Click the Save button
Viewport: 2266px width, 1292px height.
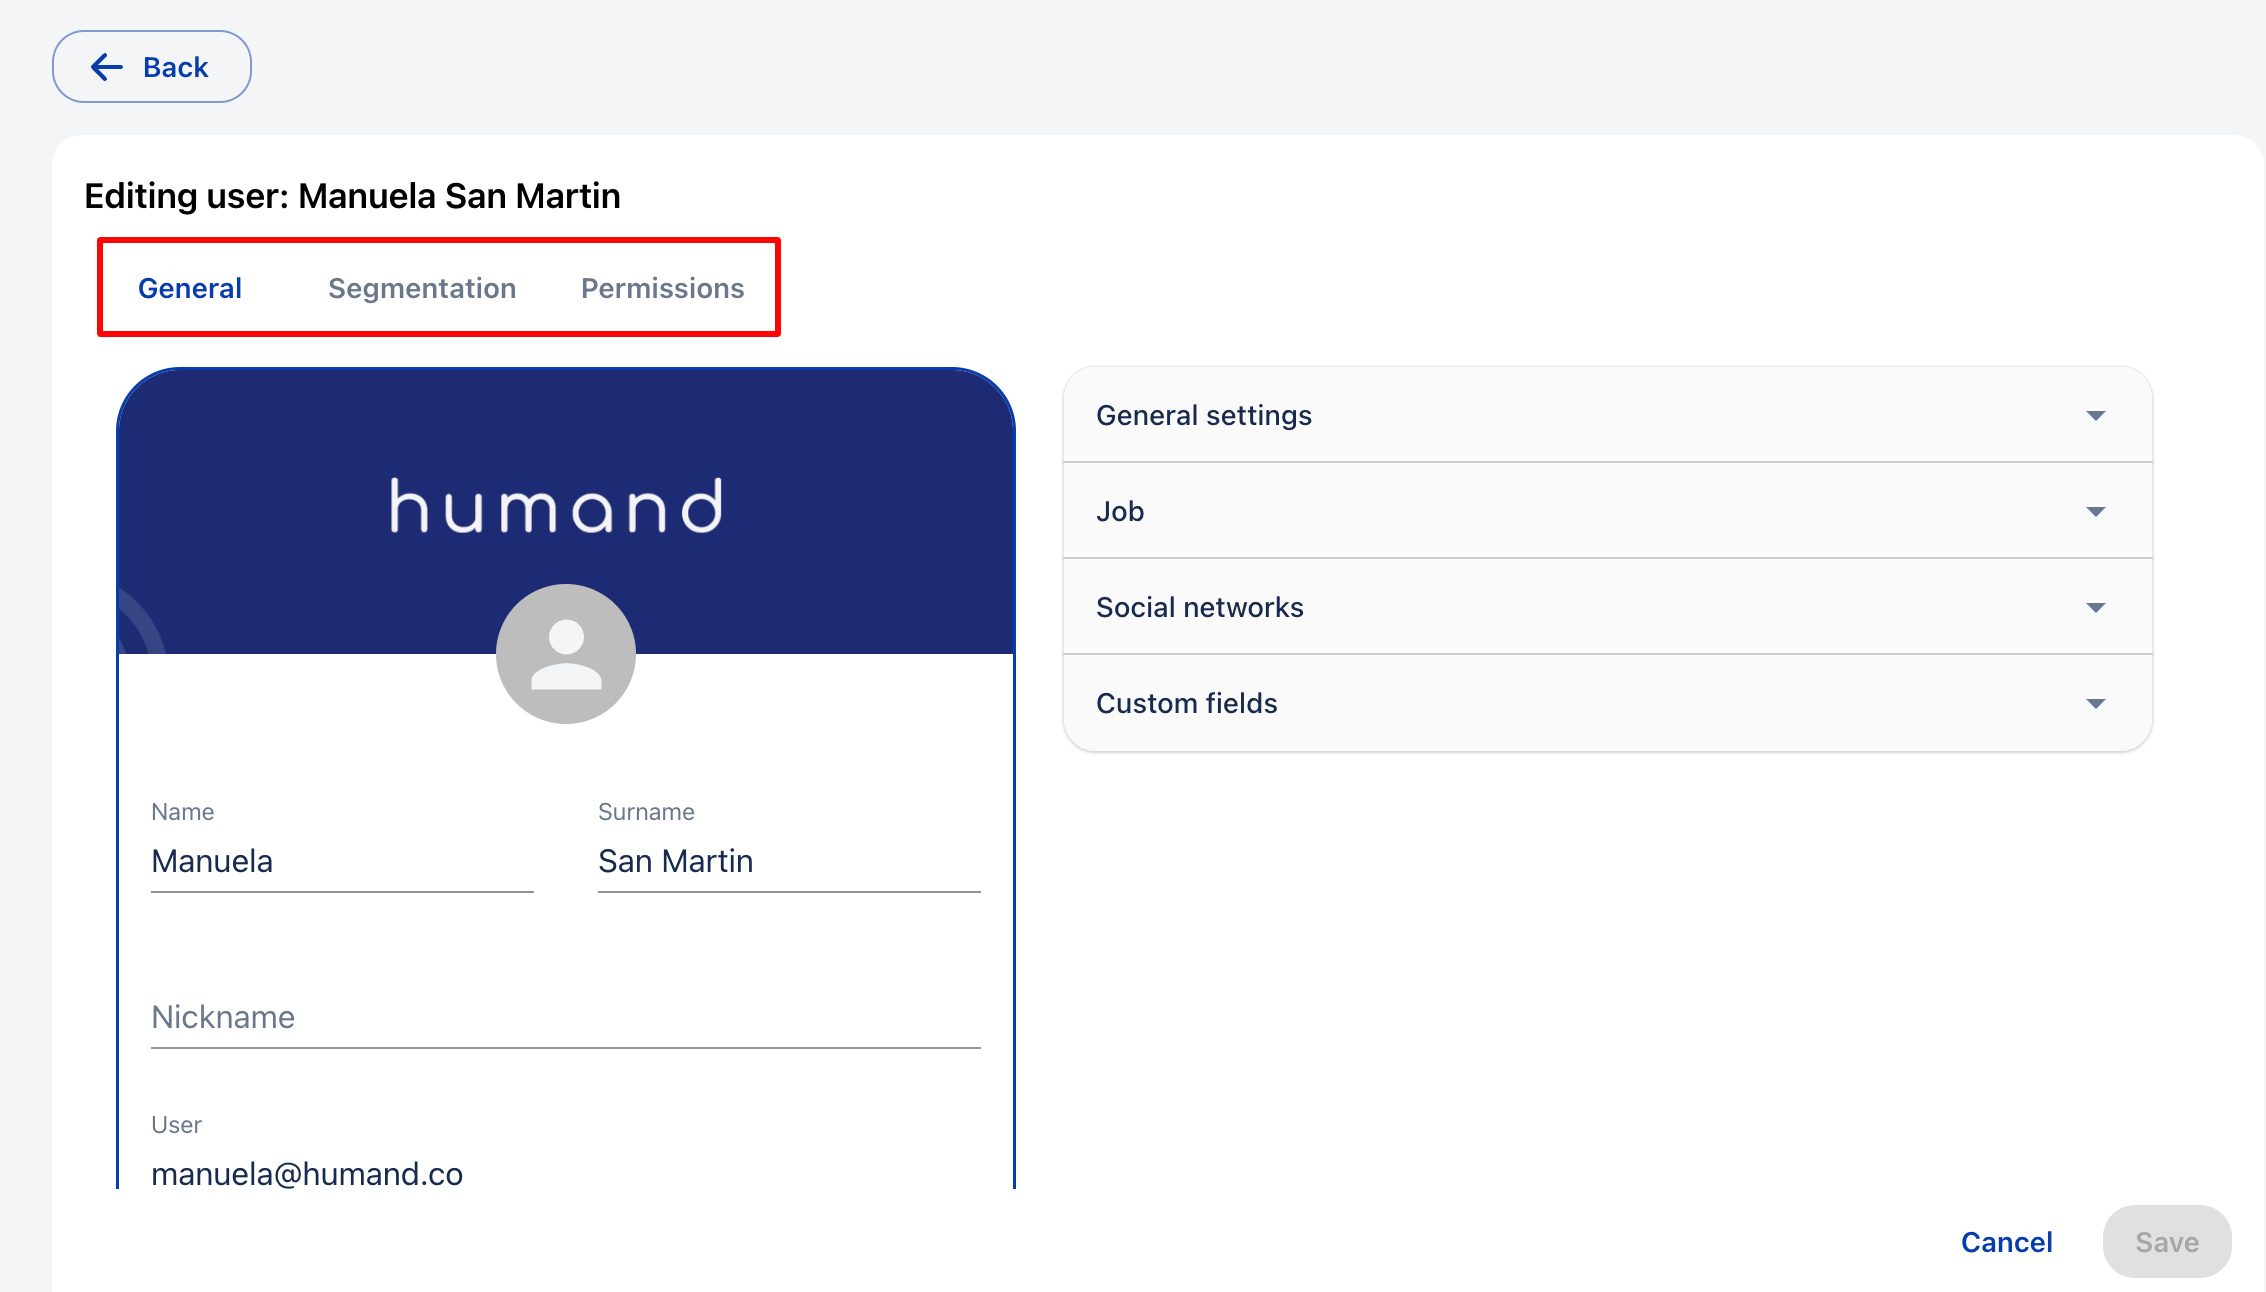pyautogui.click(x=2166, y=1242)
